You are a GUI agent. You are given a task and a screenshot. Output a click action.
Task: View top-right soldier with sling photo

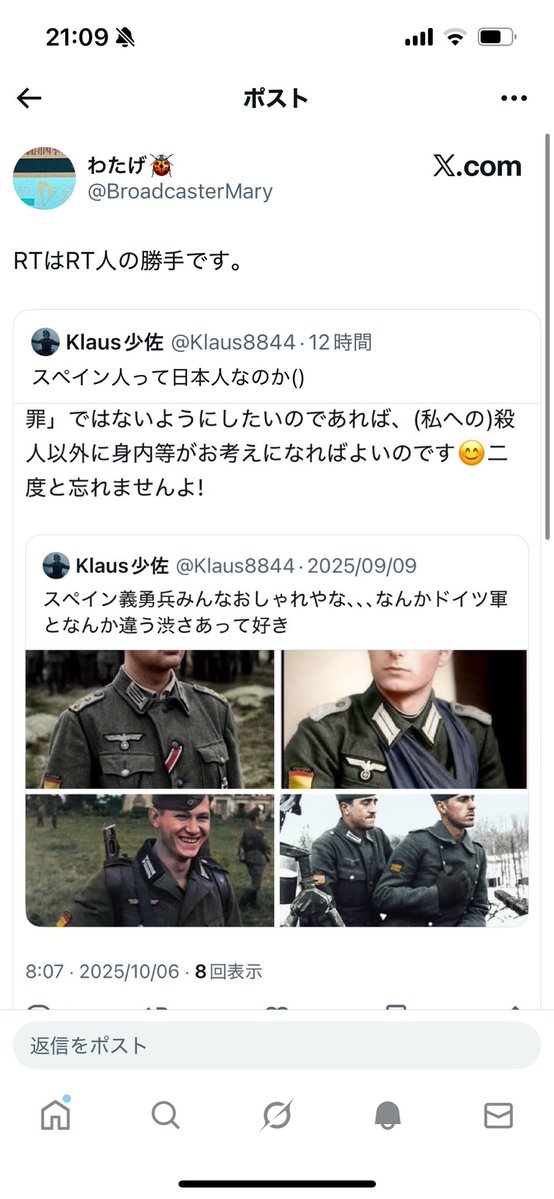pos(404,719)
